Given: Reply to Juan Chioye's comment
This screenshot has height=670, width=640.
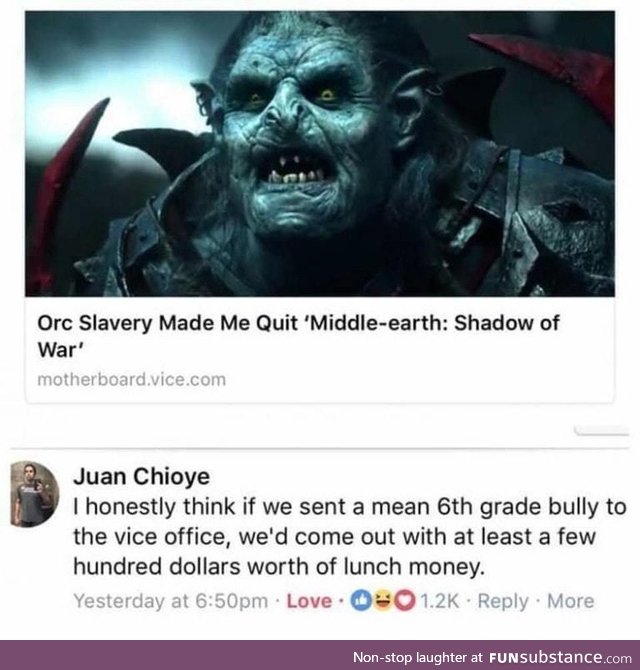Looking at the screenshot, I should pyautogui.click(x=503, y=601).
